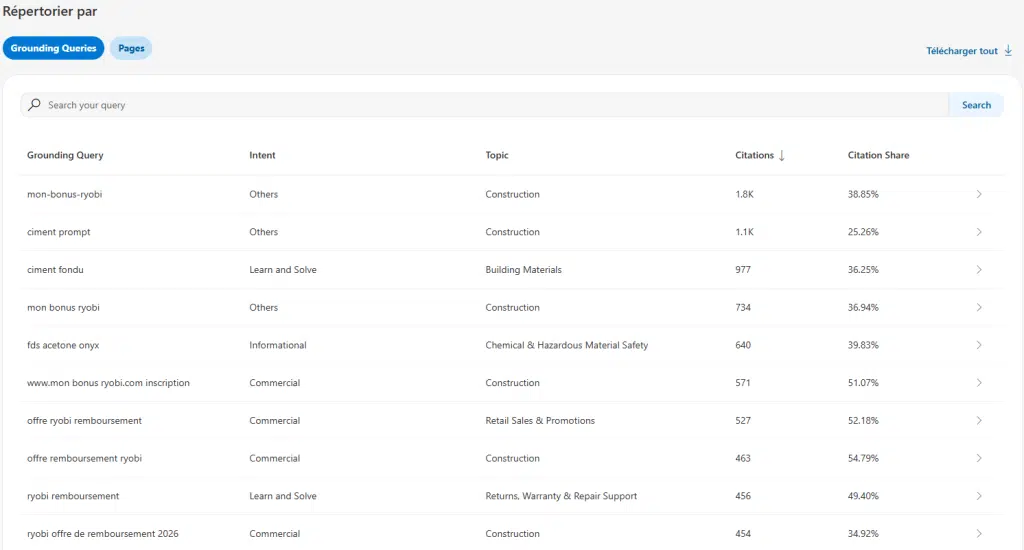This screenshot has height=550, width=1024.
Task: Click the Intent column header
Action: pos(262,155)
